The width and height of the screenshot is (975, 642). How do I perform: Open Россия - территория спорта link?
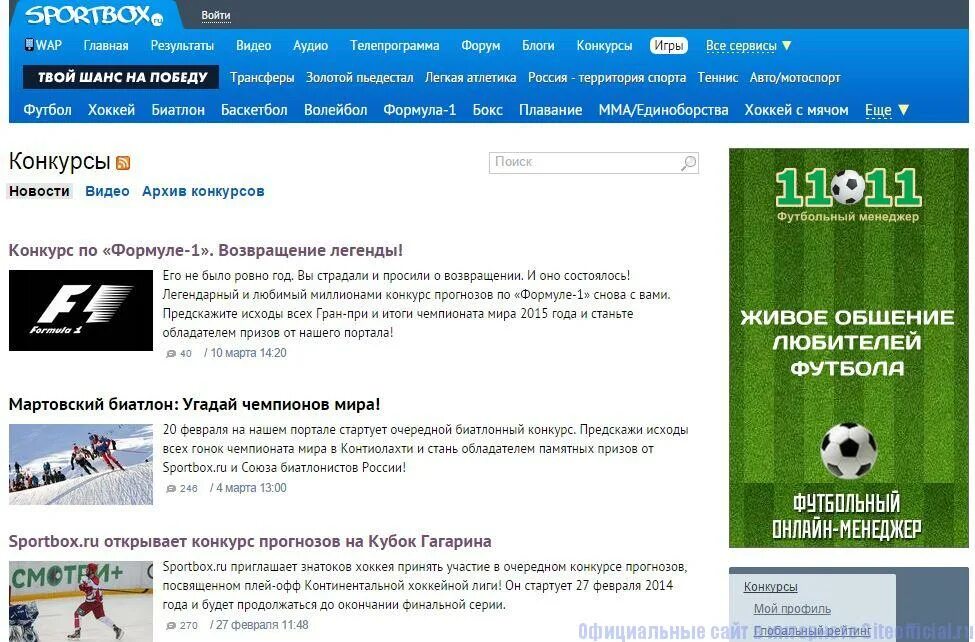(x=607, y=78)
